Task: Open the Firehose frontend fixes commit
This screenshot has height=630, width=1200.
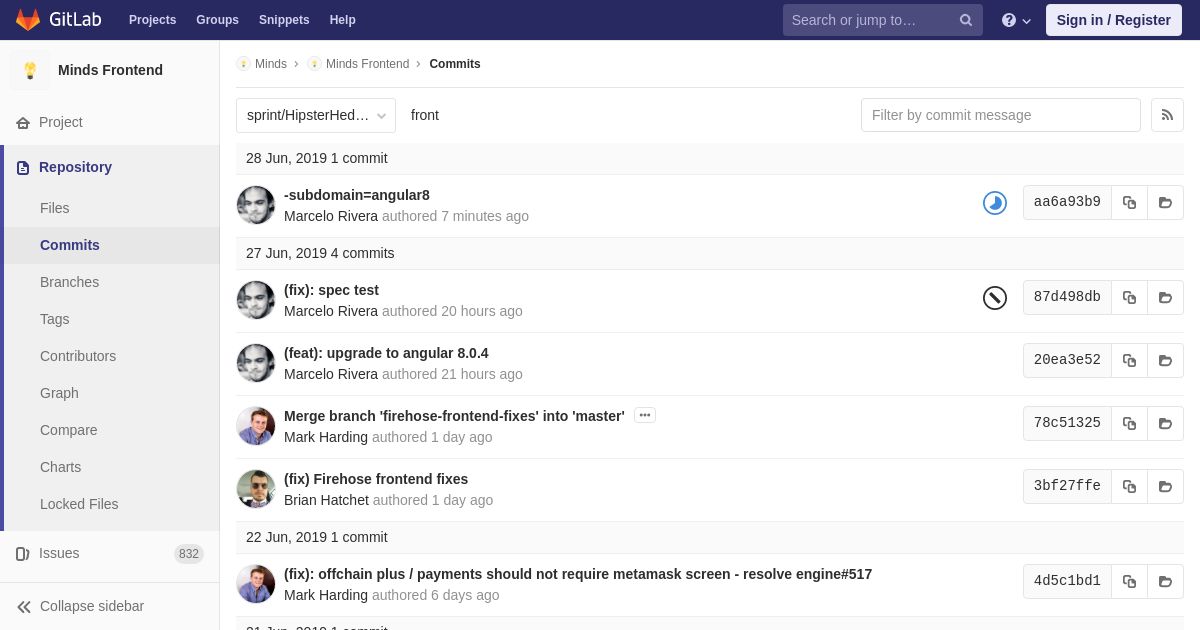Action: pos(376,479)
